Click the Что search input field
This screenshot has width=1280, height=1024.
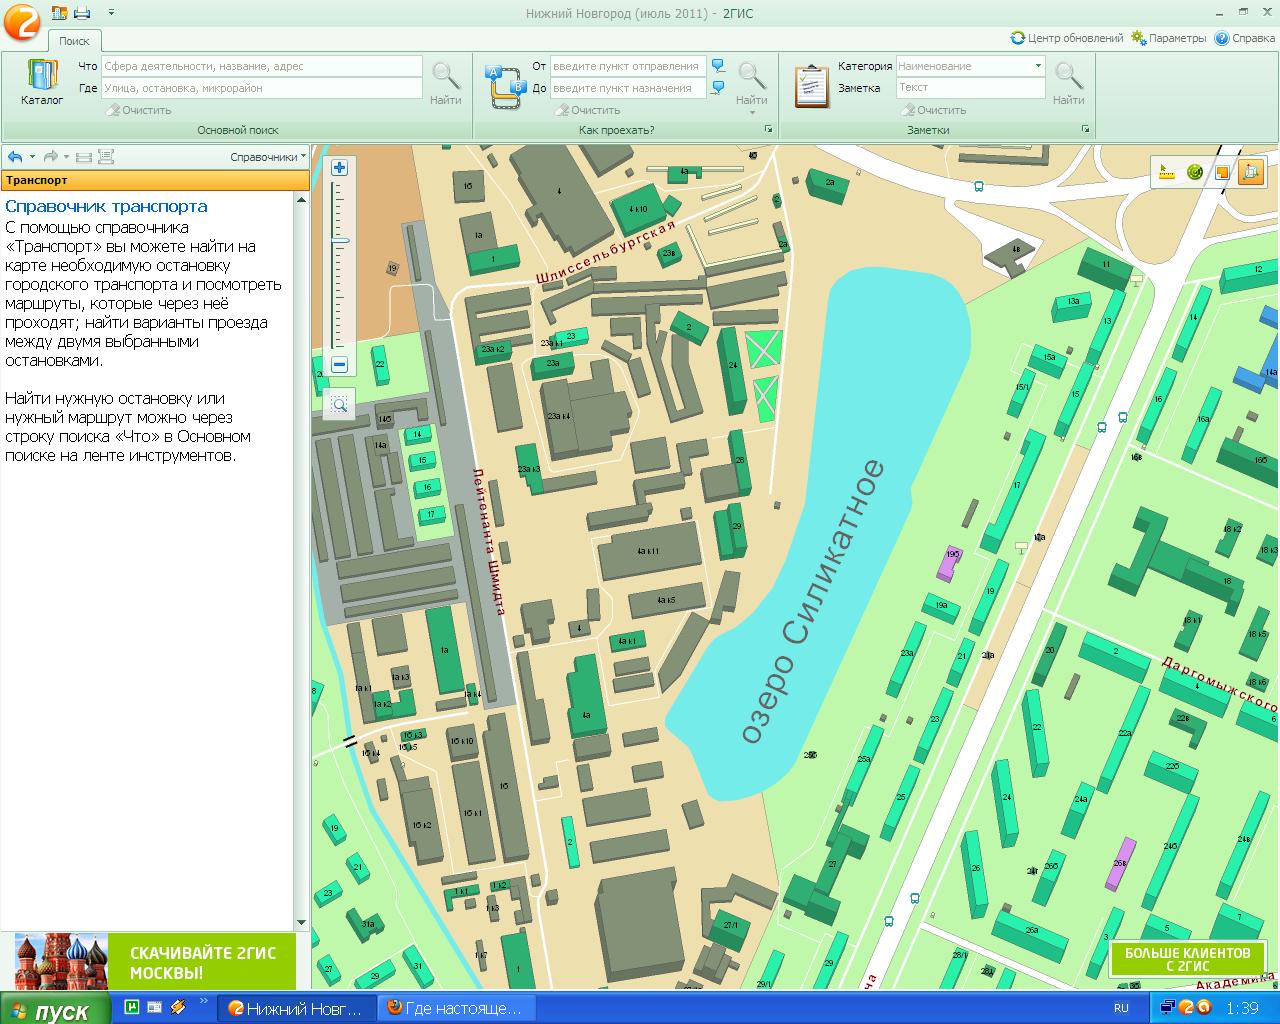pyautogui.click(x=262, y=66)
